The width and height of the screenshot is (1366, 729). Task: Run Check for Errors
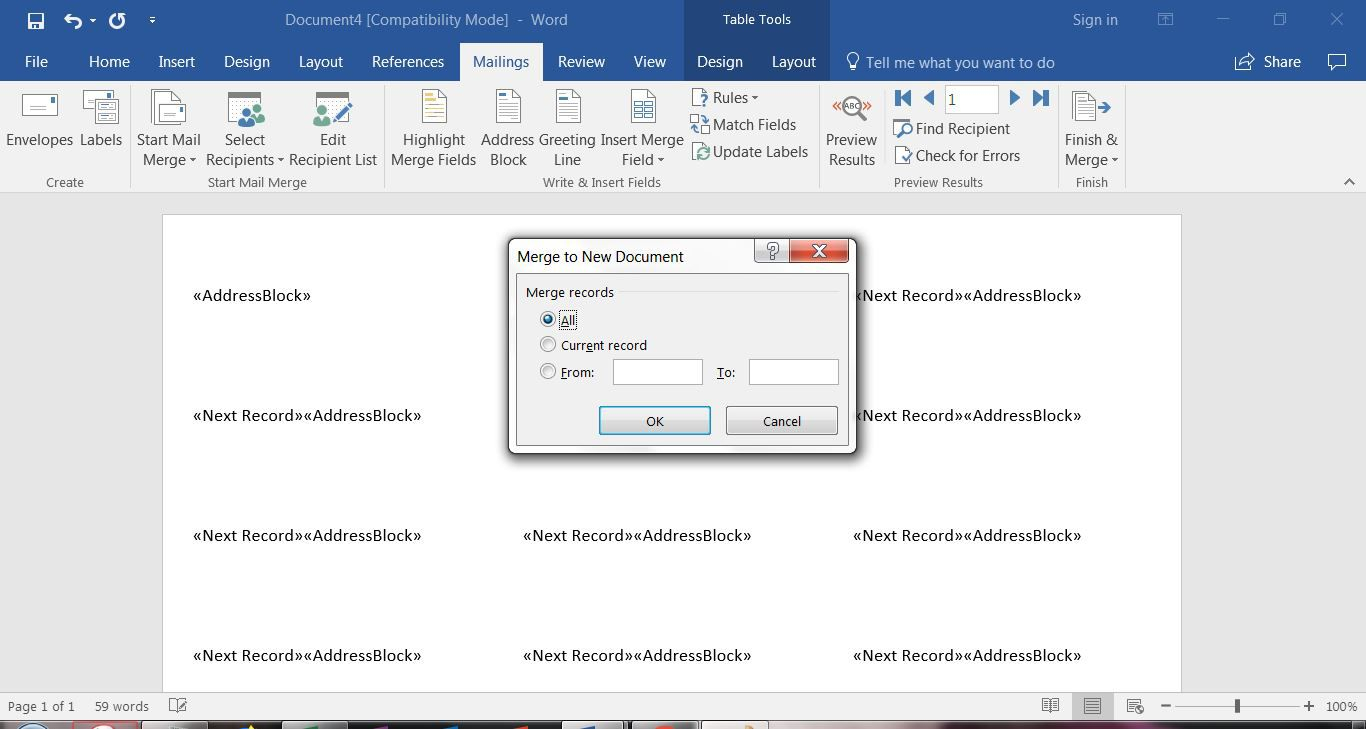tap(958, 156)
